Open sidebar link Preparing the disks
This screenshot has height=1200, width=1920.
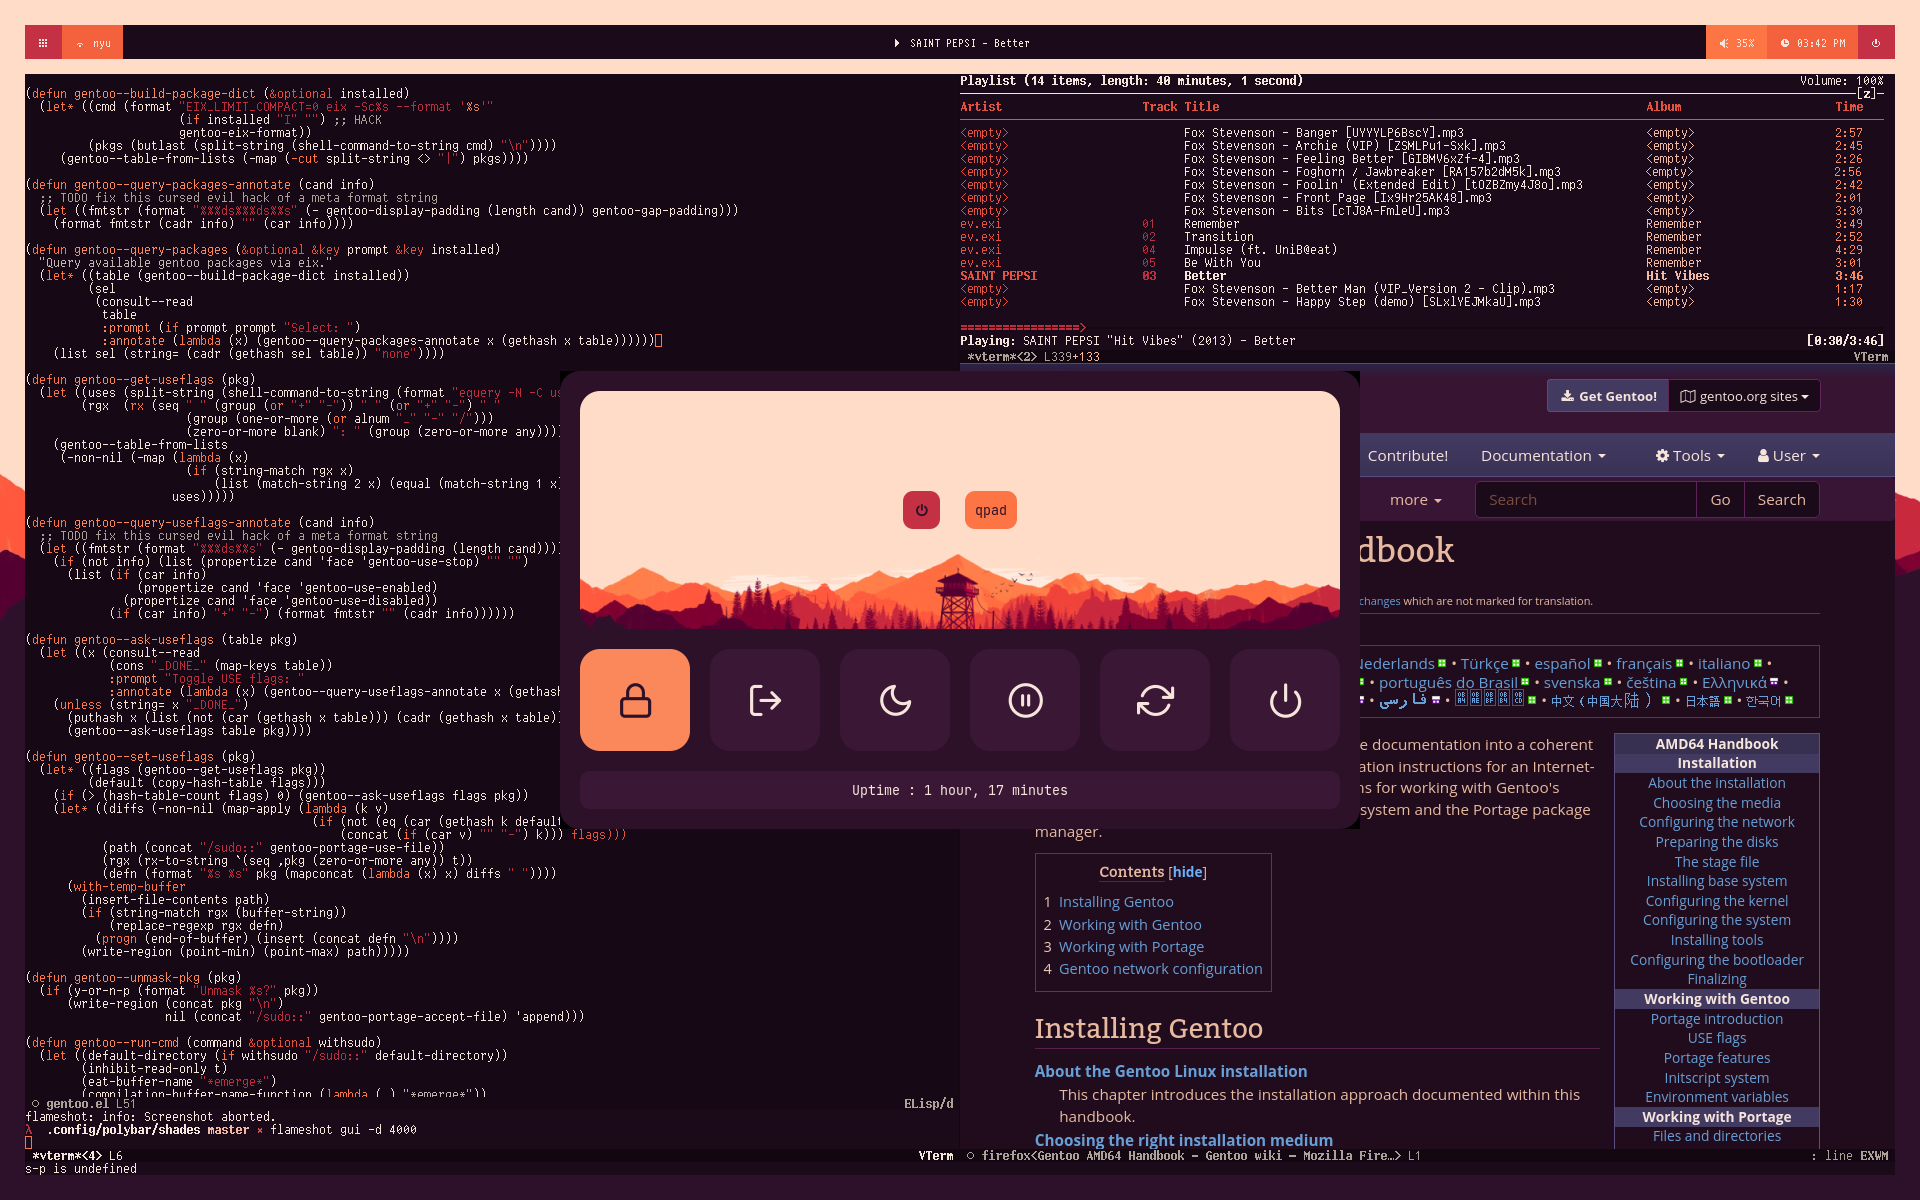1716,842
